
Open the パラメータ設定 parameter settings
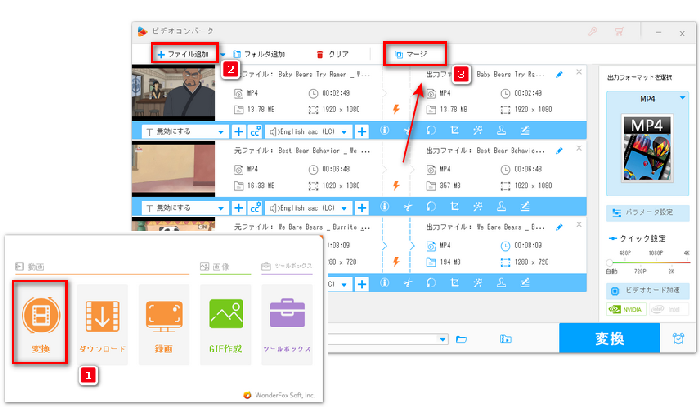[x=647, y=213]
